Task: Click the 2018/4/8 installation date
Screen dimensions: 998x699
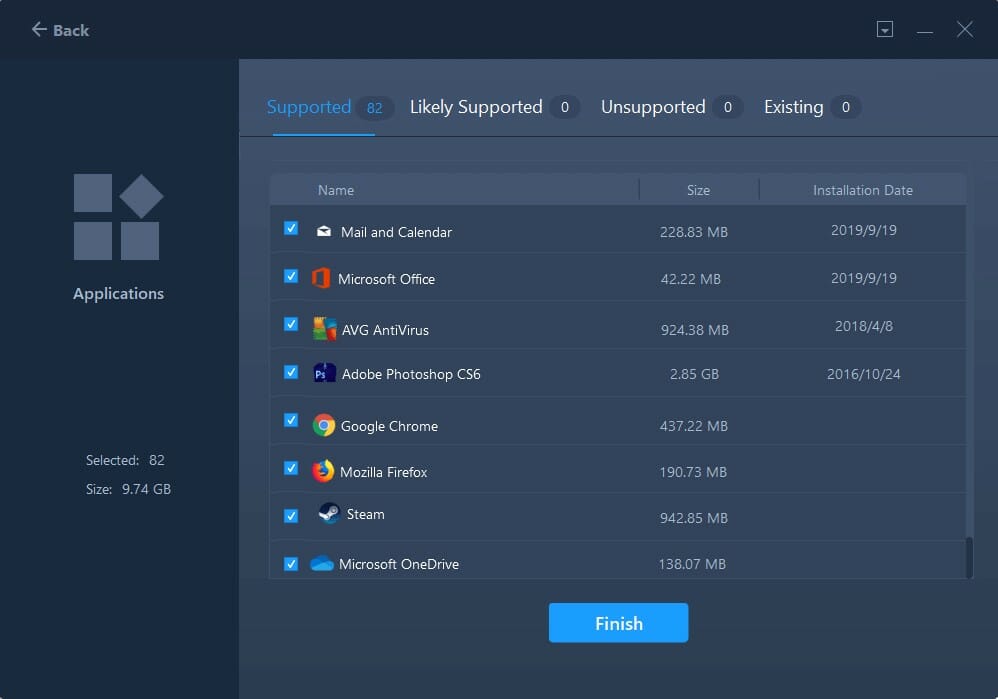Action: tap(864, 327)
